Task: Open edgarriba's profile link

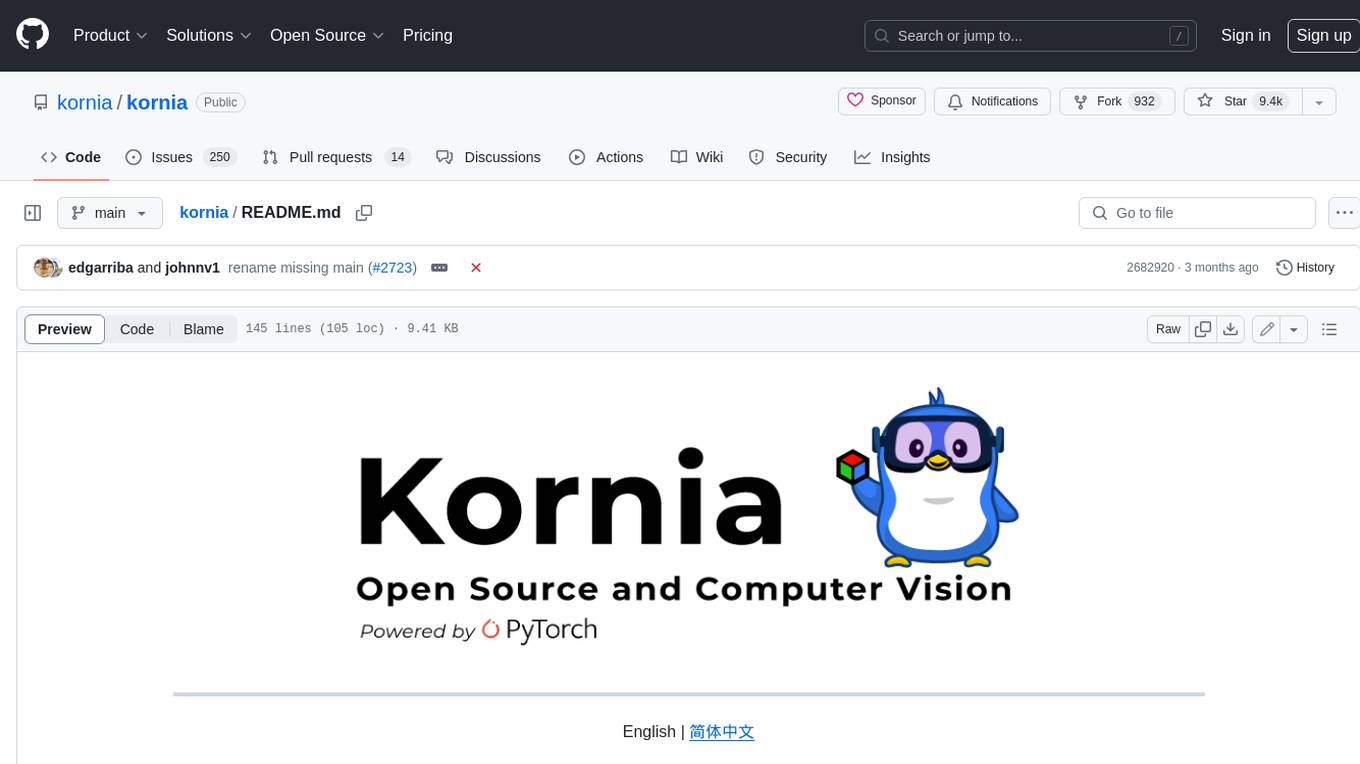Action: 100,267
